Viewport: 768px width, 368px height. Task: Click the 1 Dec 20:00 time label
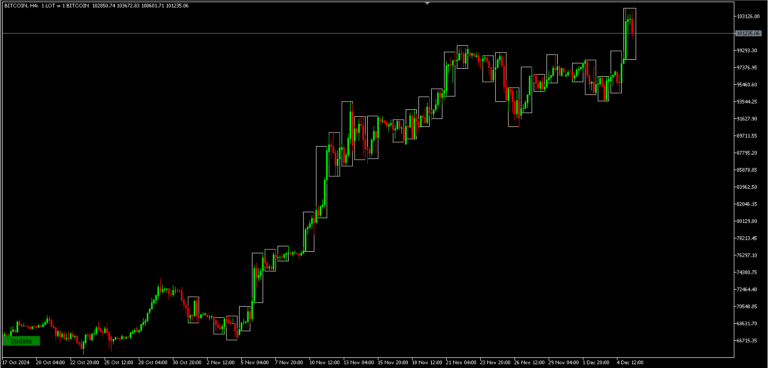(x=595, y=363)
